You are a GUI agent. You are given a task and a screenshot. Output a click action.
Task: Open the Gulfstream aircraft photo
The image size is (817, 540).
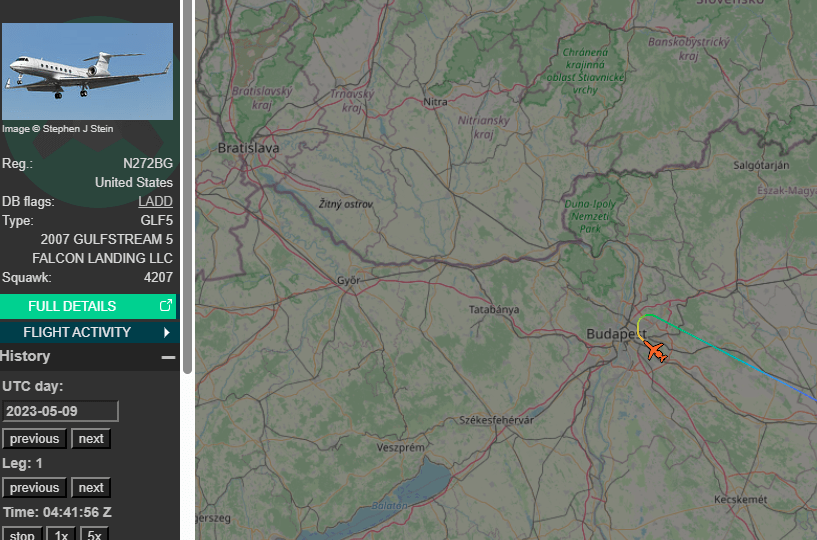pyautogui.click(x=88, y=71)
